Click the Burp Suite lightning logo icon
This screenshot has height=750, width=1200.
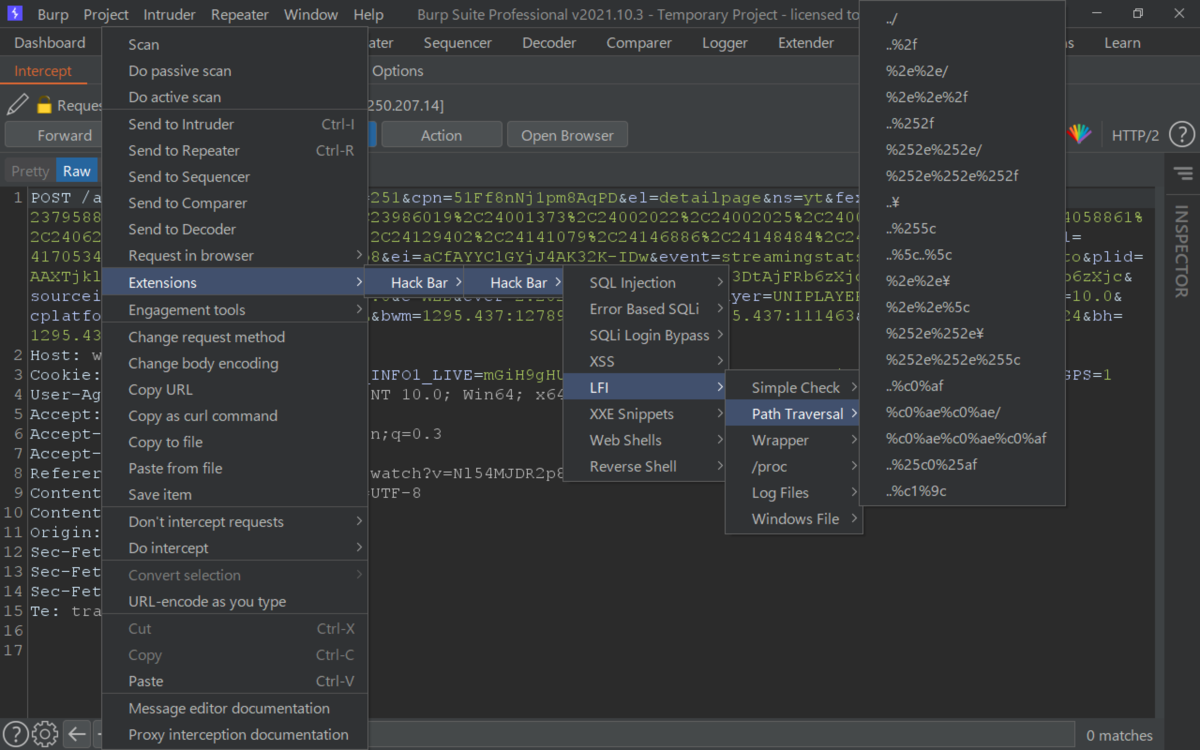click(x=15, y=14)
